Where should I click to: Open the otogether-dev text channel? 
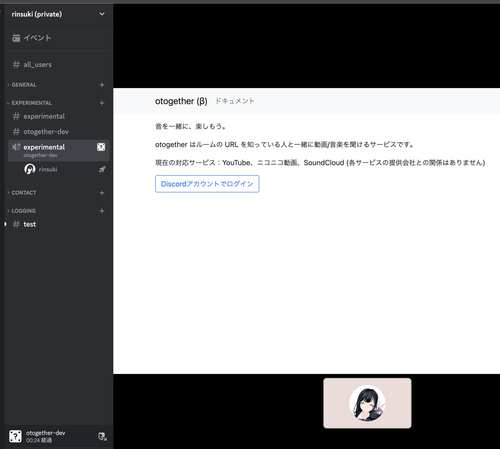(x=58, y=132)
